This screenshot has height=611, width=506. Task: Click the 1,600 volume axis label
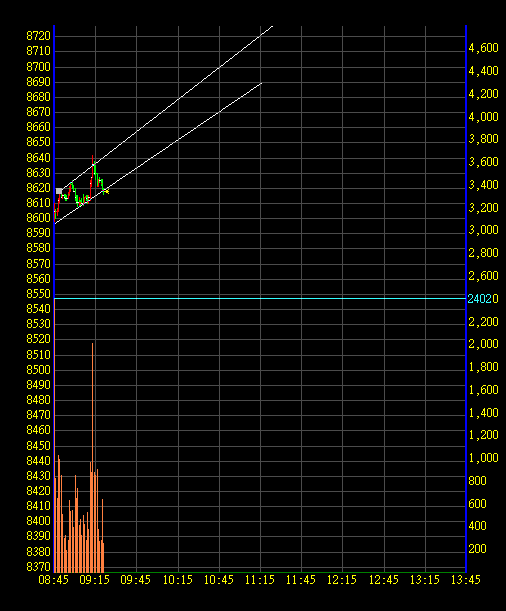click(x=483, y=390)
